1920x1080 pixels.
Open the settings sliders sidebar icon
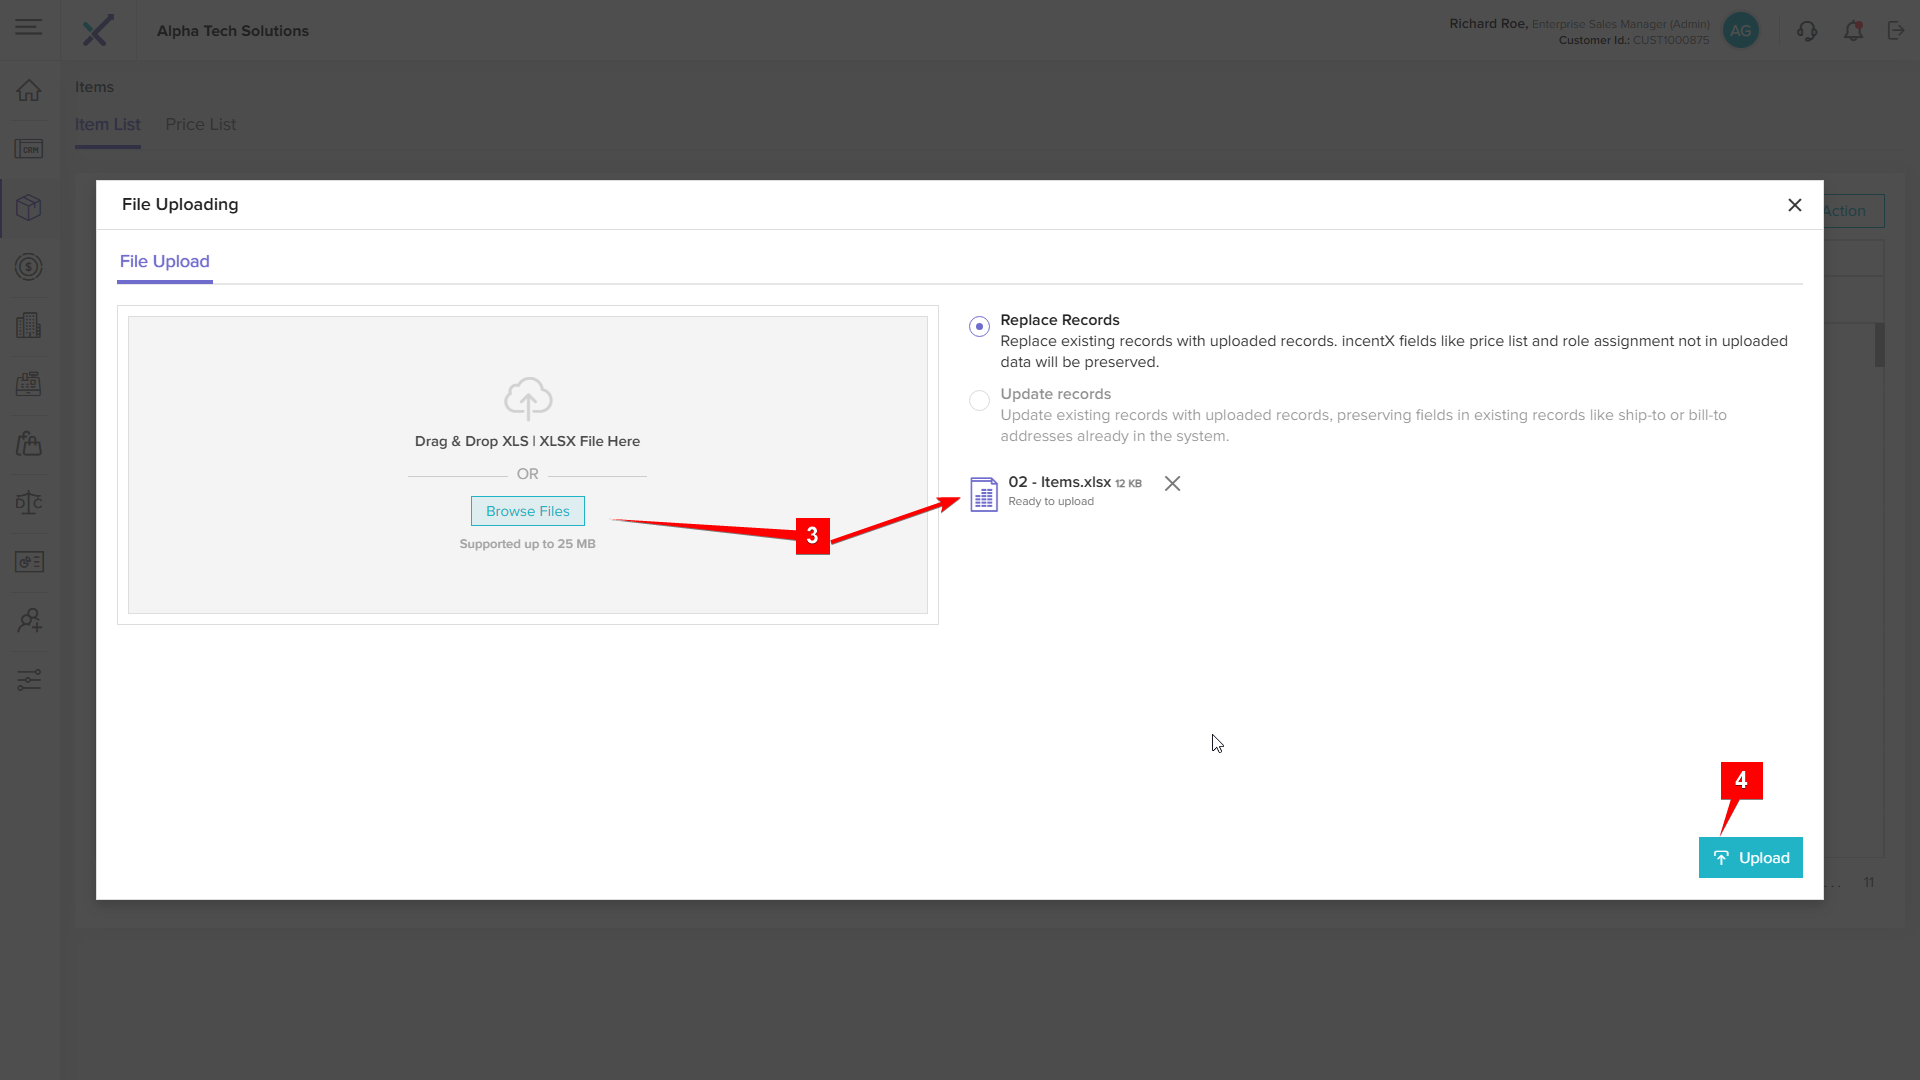[x=29, y=680]
